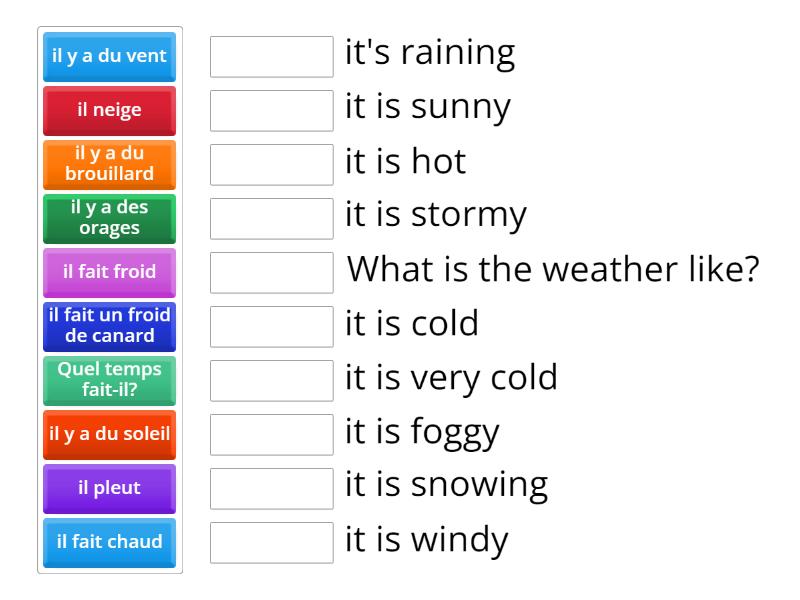Select the "il y a du vent" tile

click(x=108, y=57)
